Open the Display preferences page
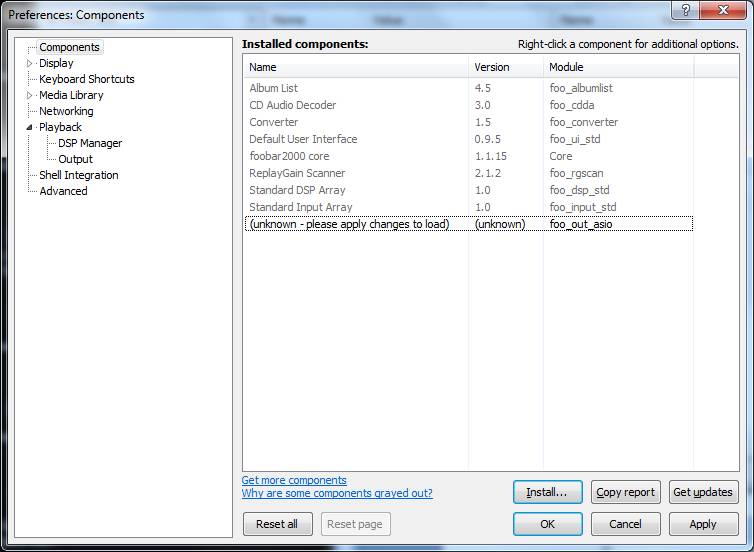Viewport: 754px width, 552px height. [x=56, y=63]
